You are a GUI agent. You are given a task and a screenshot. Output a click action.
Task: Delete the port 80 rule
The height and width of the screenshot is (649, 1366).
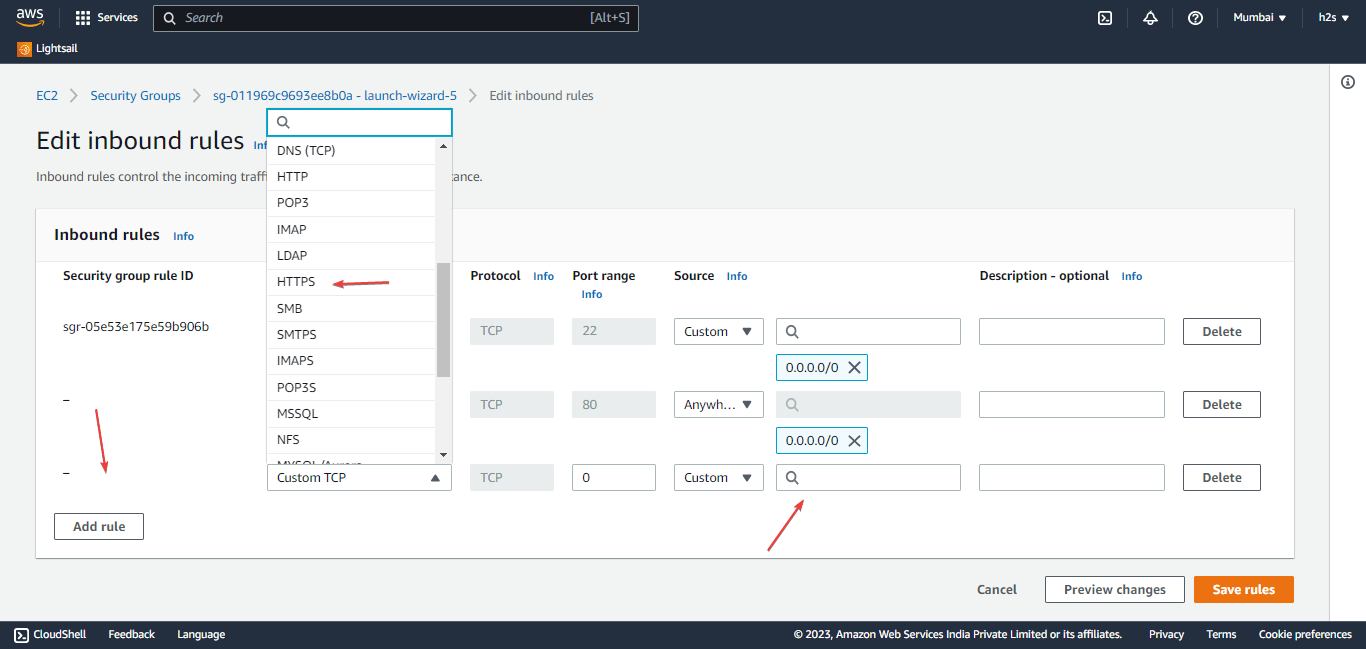[x=1222, y=405]
